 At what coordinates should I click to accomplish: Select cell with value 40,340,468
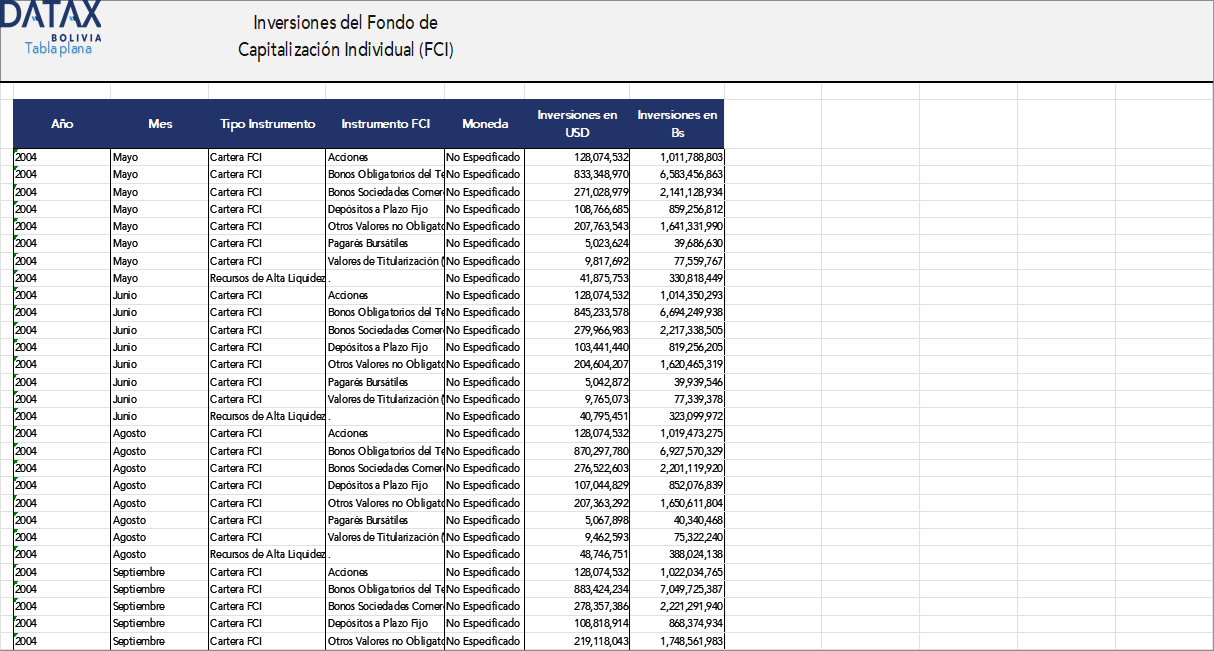coord(678,520)
